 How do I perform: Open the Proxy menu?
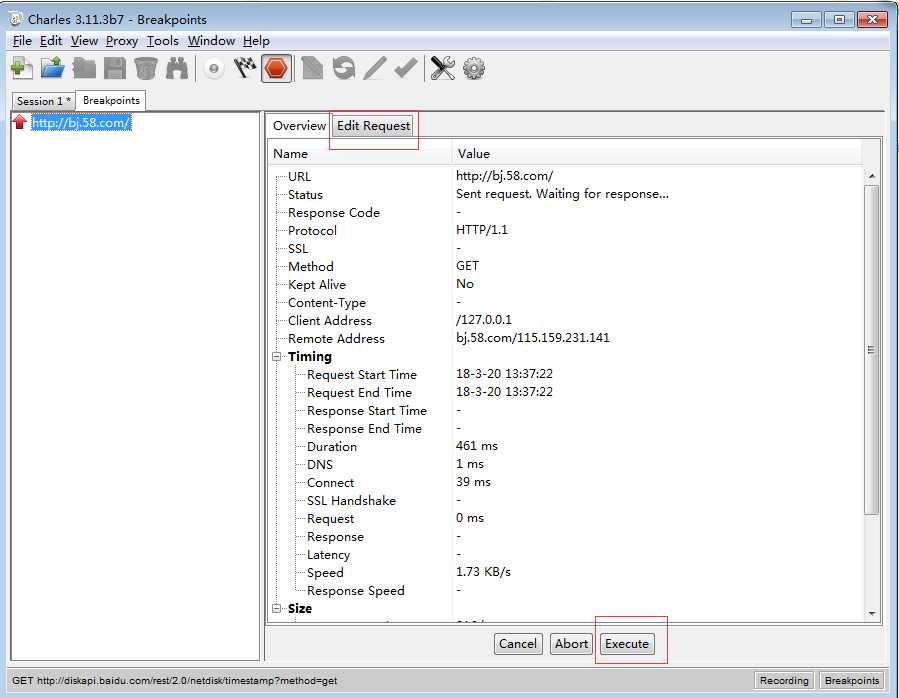[122, 41]
